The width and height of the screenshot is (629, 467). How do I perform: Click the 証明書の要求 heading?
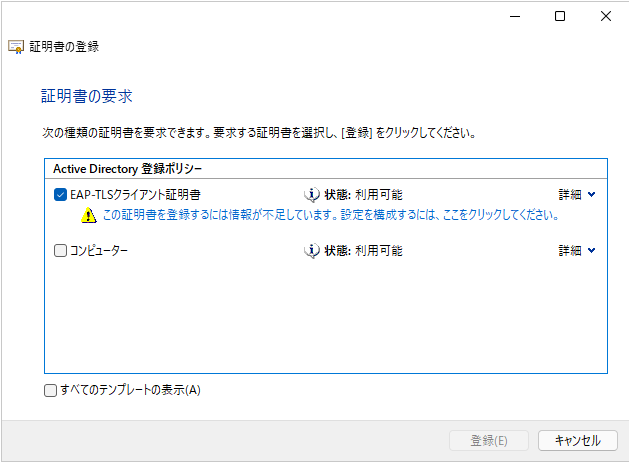point(87,96)
